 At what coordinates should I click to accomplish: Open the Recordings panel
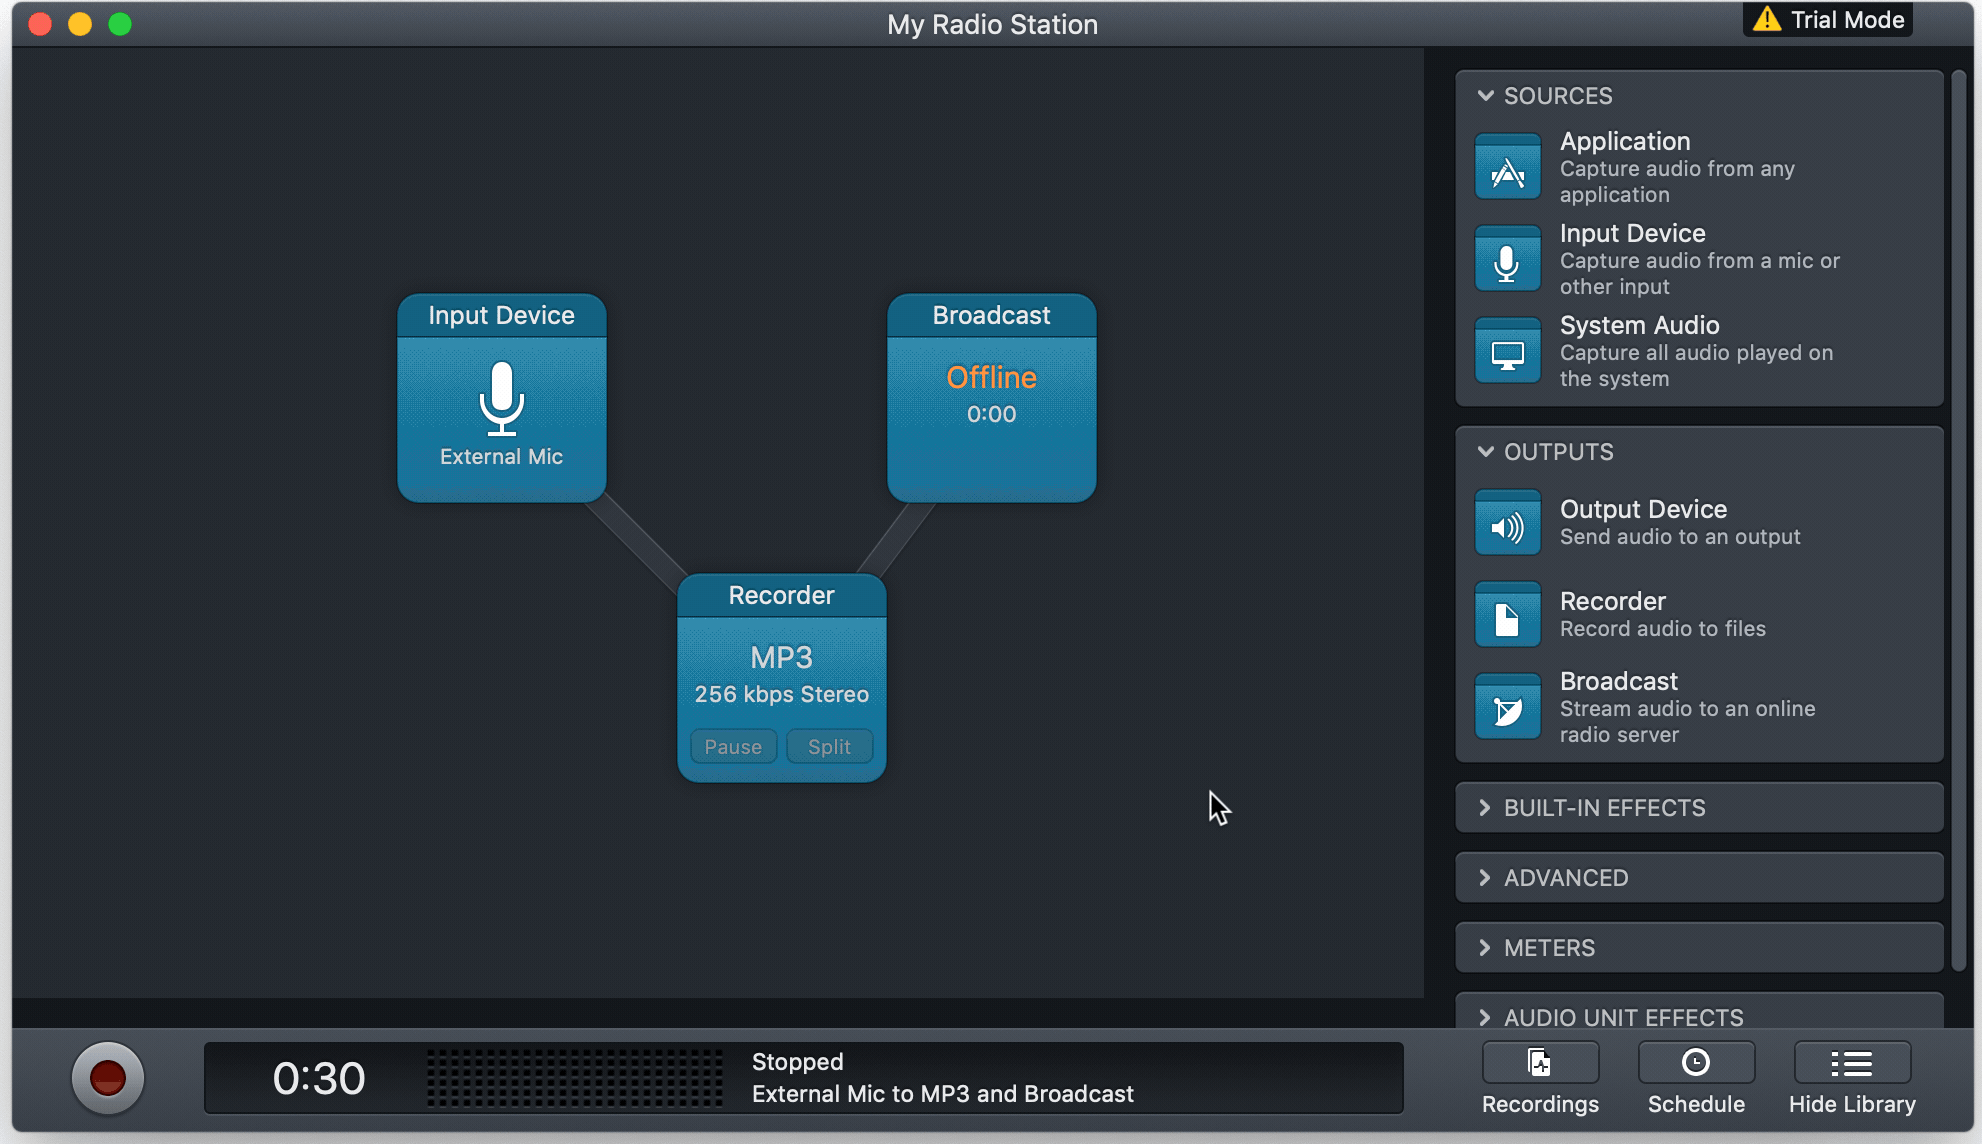[x=1540, y=1064]
